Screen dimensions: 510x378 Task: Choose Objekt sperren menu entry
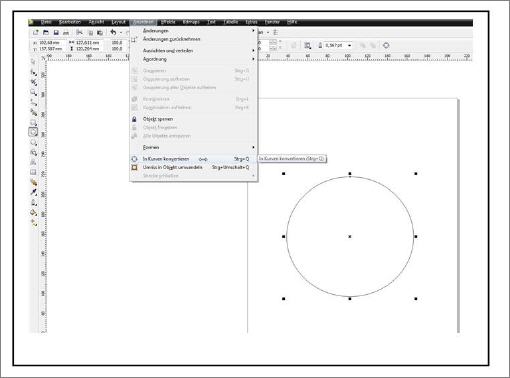tap(193, 119)
